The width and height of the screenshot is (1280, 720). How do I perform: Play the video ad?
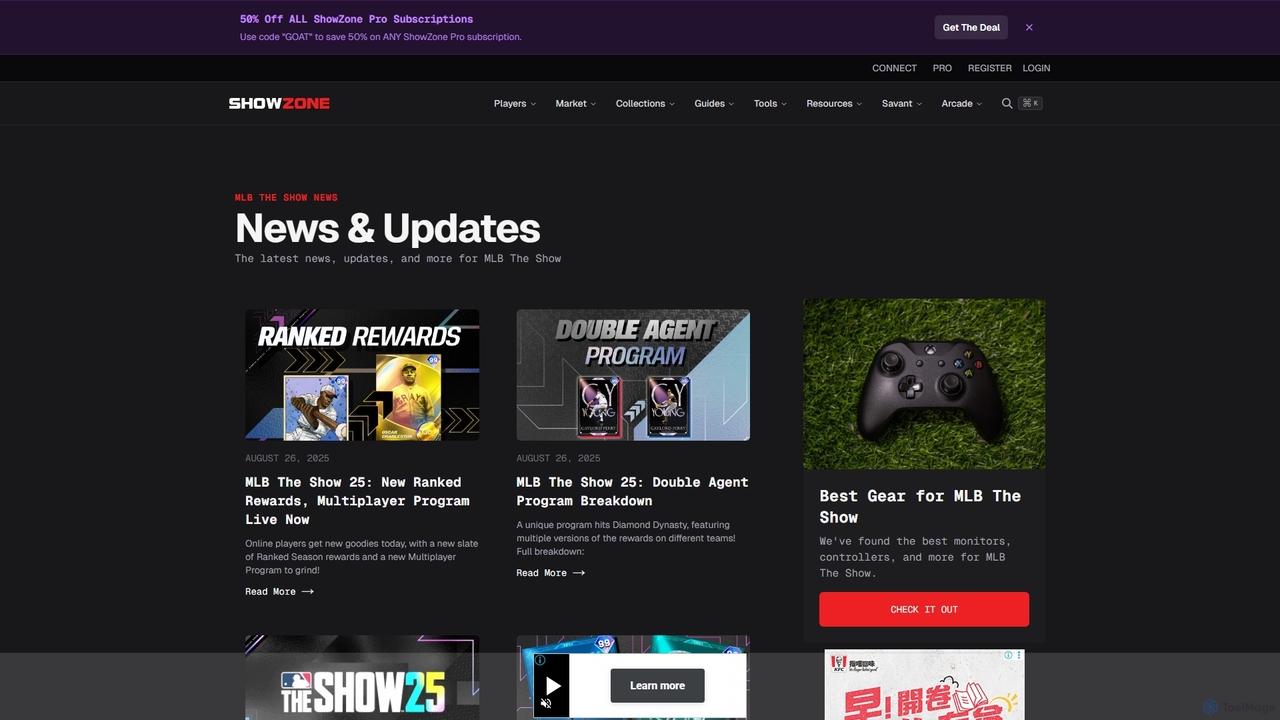coord(553,686)
